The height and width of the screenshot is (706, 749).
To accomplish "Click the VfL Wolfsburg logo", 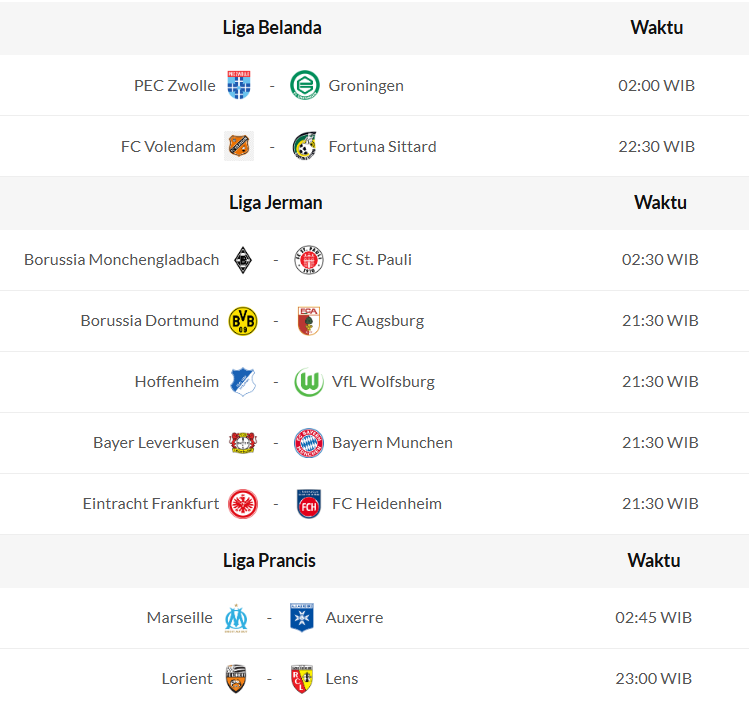I will pos(308,382).
